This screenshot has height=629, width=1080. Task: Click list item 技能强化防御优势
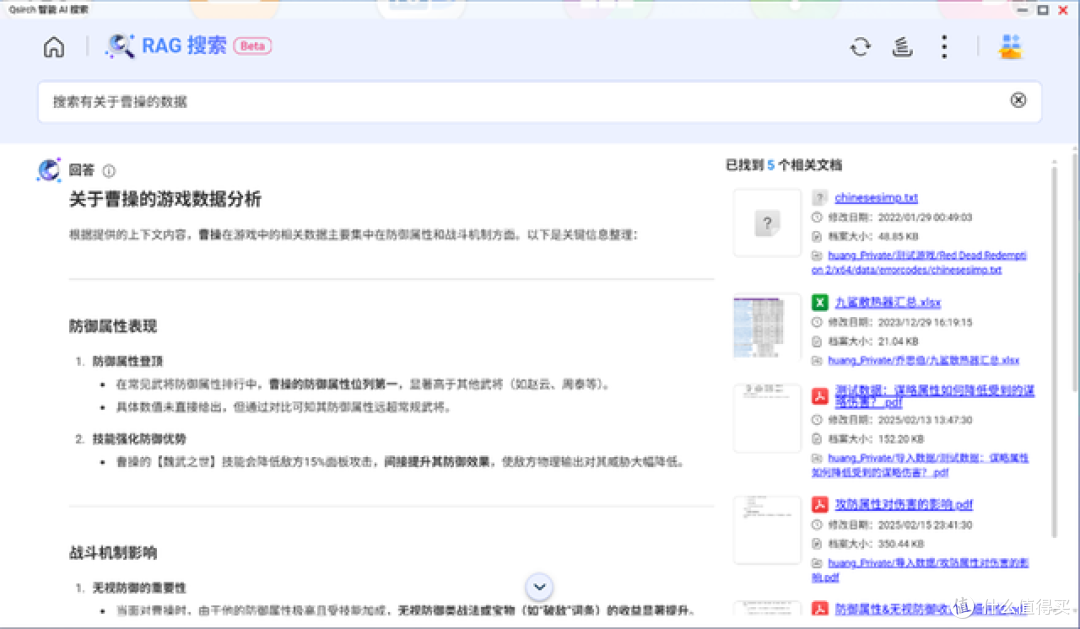click(x=139, y=439)
